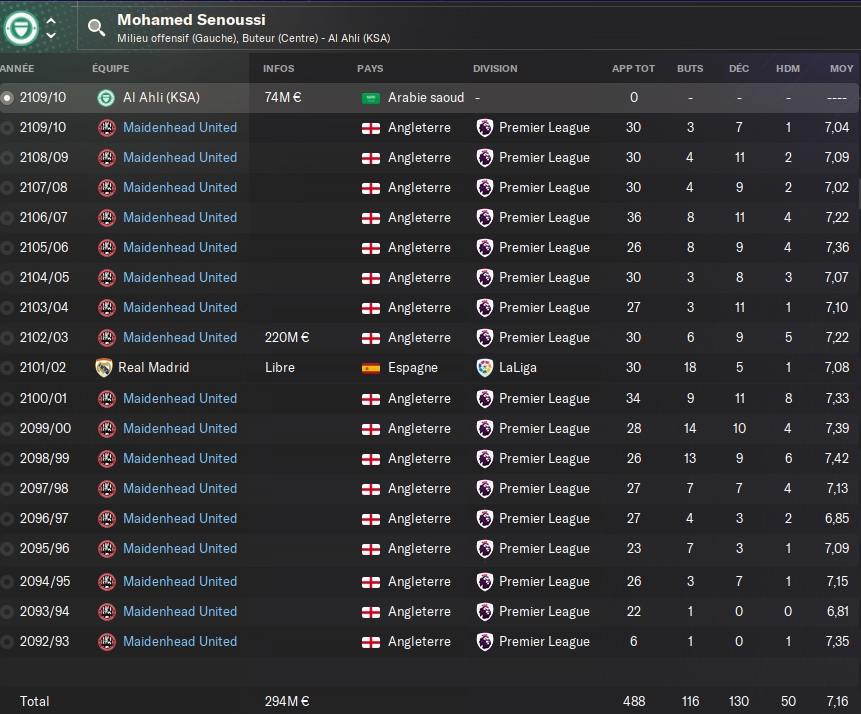
Task: Open Maidenhead United link in 2095/96 row
Action: click(180, 548)
